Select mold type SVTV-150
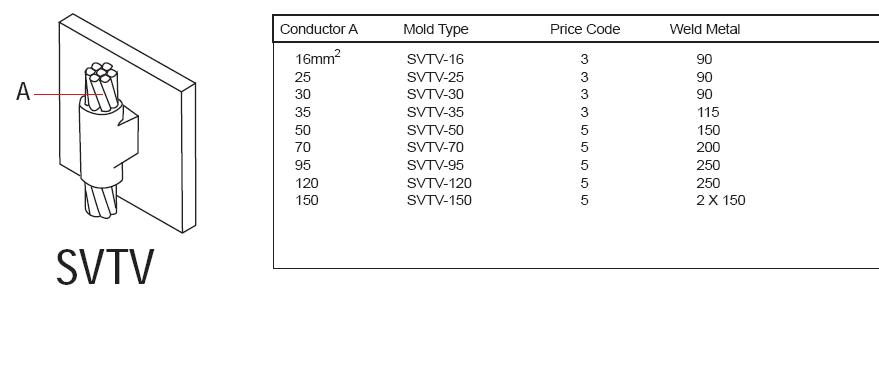The image size is (879, 368). point(439,200)
